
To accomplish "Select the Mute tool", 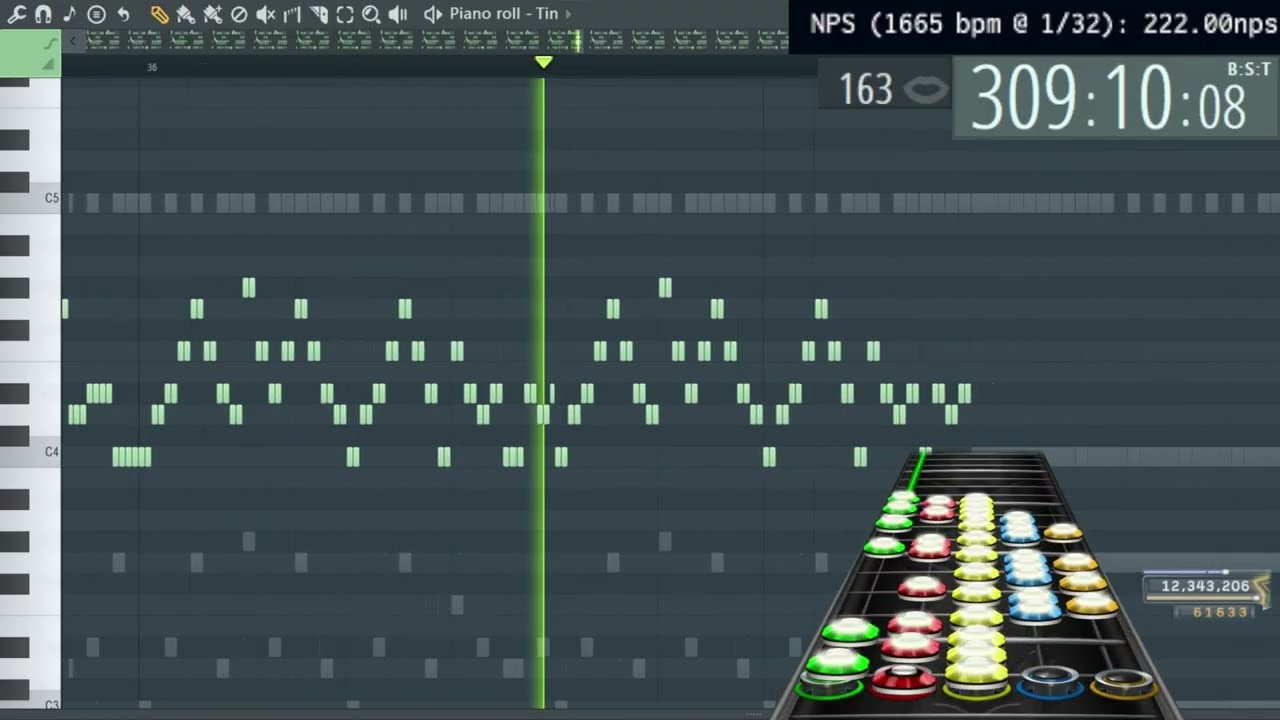I will 265,14.
